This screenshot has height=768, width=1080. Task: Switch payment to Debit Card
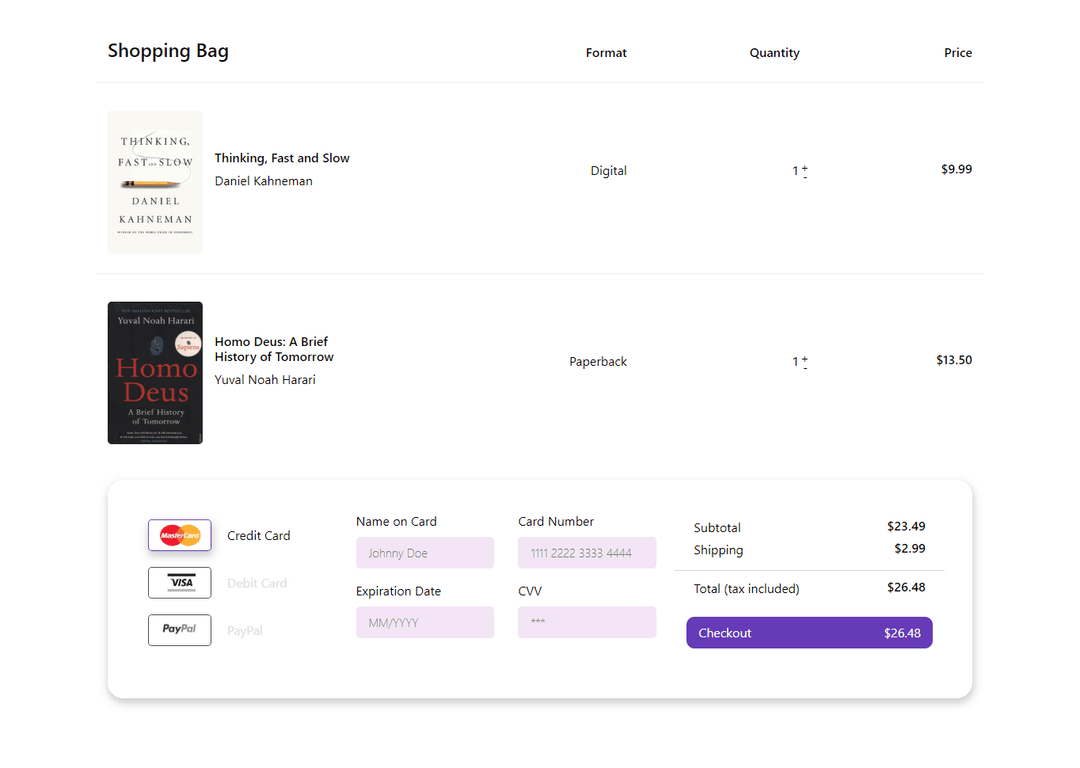(257, 582)
